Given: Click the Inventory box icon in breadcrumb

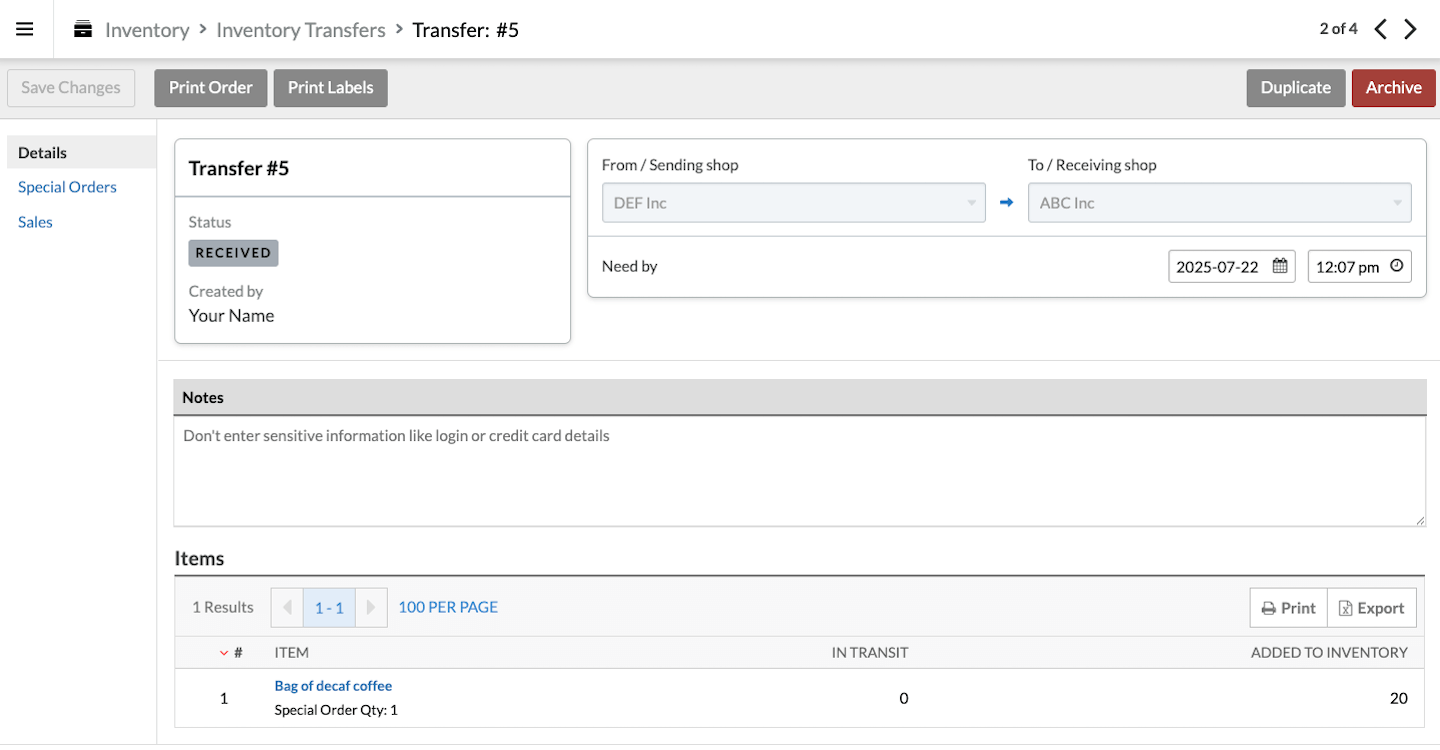Looking at the screenshot, I should pos(83,29).
